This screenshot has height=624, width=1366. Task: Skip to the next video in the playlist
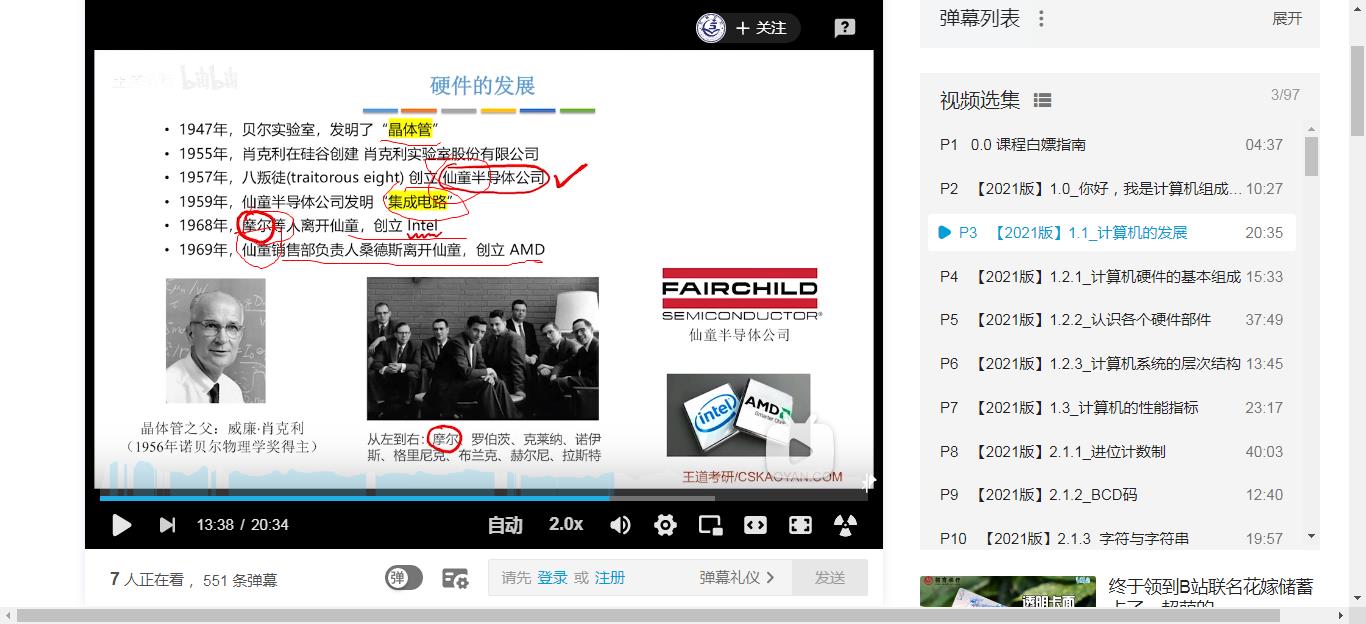[x=168, y=525]
